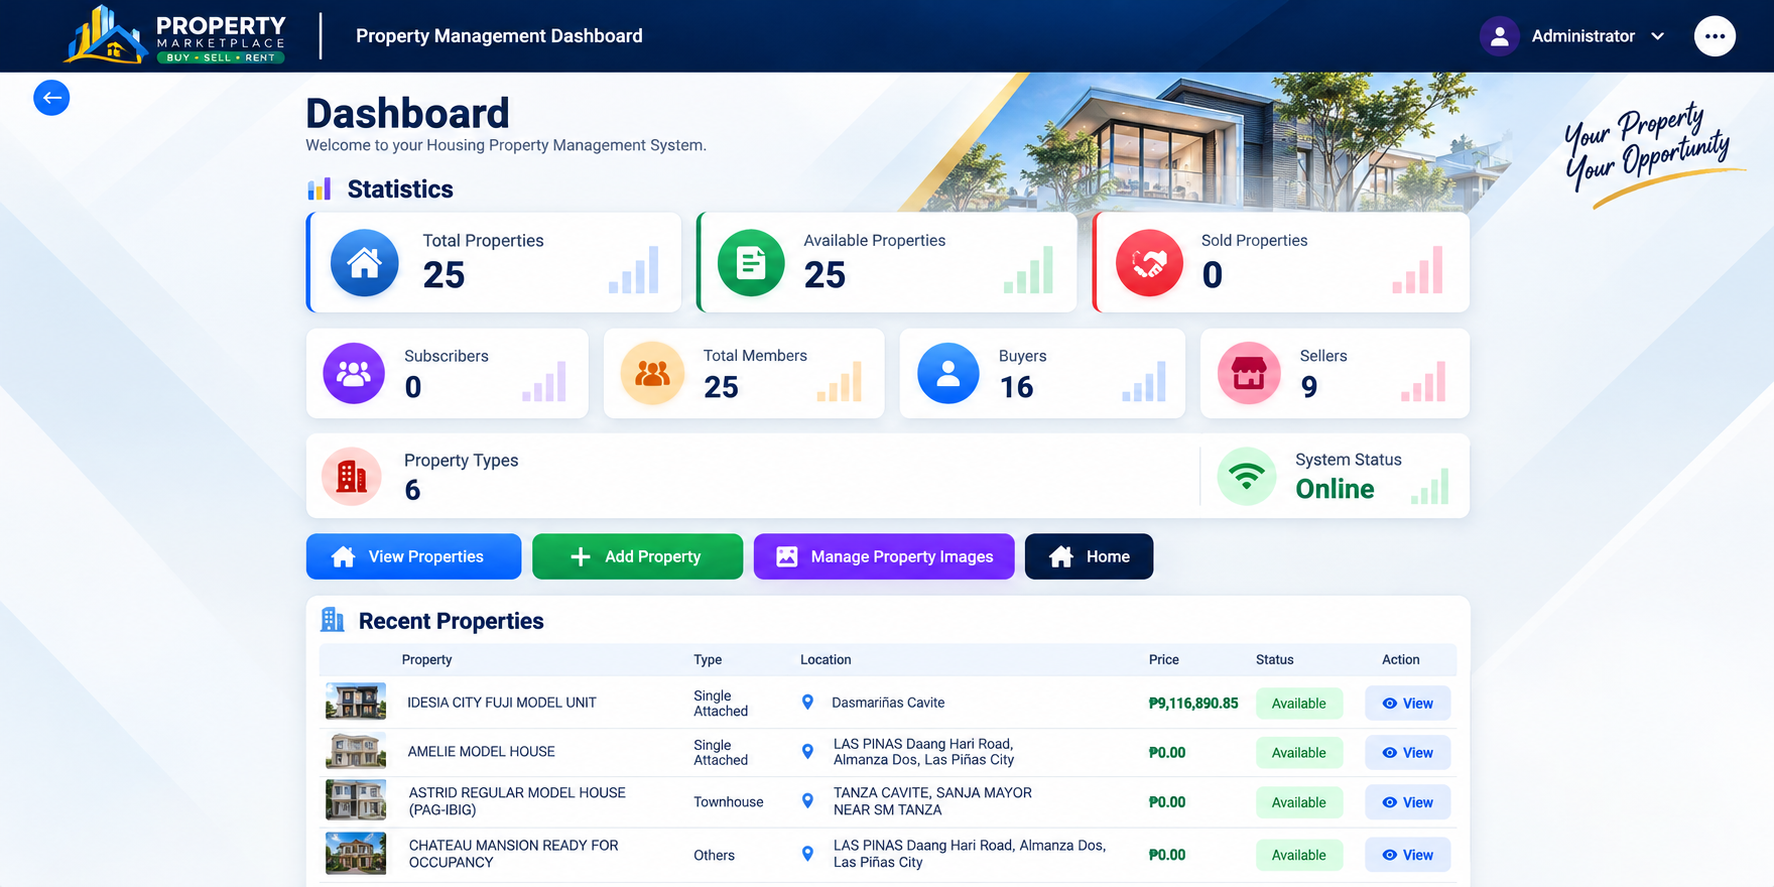Open the IDESIA CITY FUJI thumbnail image
The image size is (1774, 887).
355,701
